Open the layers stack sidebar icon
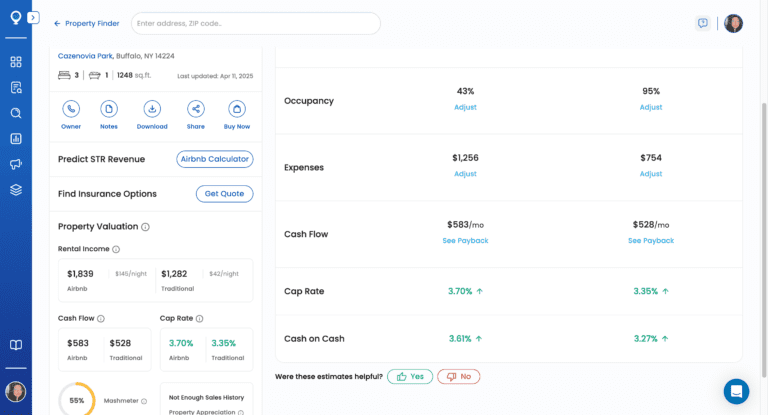768x415 pixels. point(16,190)
